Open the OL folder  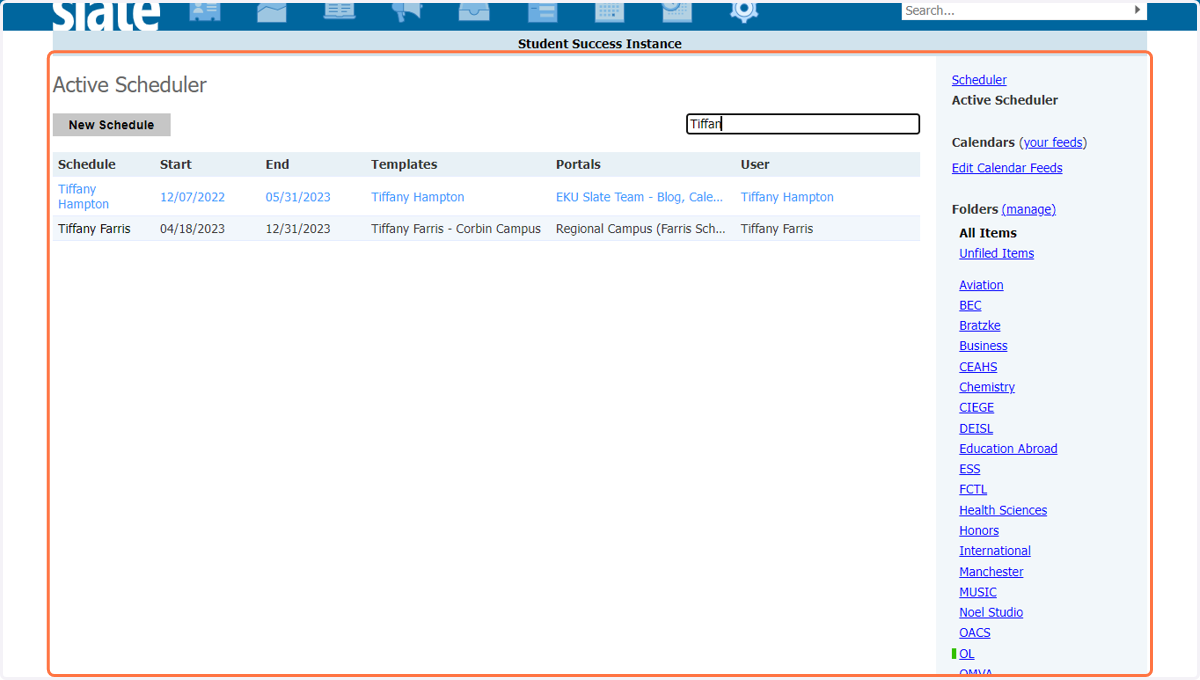(x=966, y=654)
